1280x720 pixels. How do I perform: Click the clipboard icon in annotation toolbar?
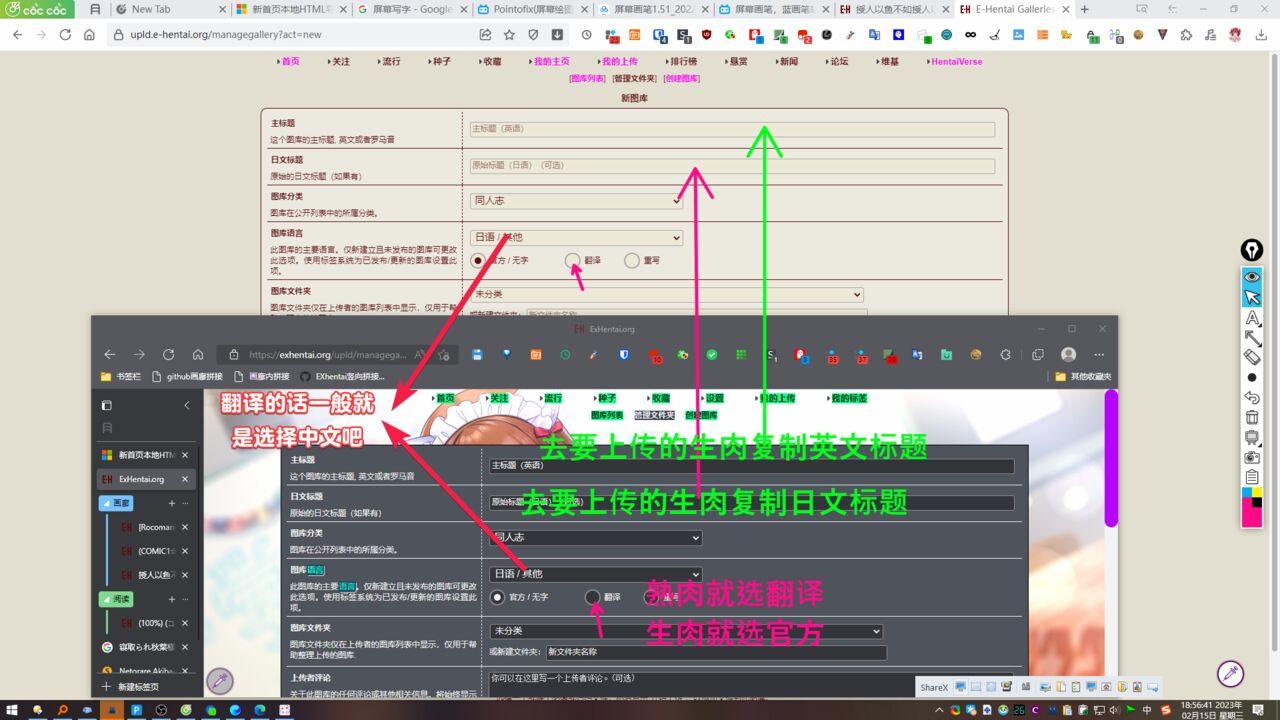coord(1252,477)
